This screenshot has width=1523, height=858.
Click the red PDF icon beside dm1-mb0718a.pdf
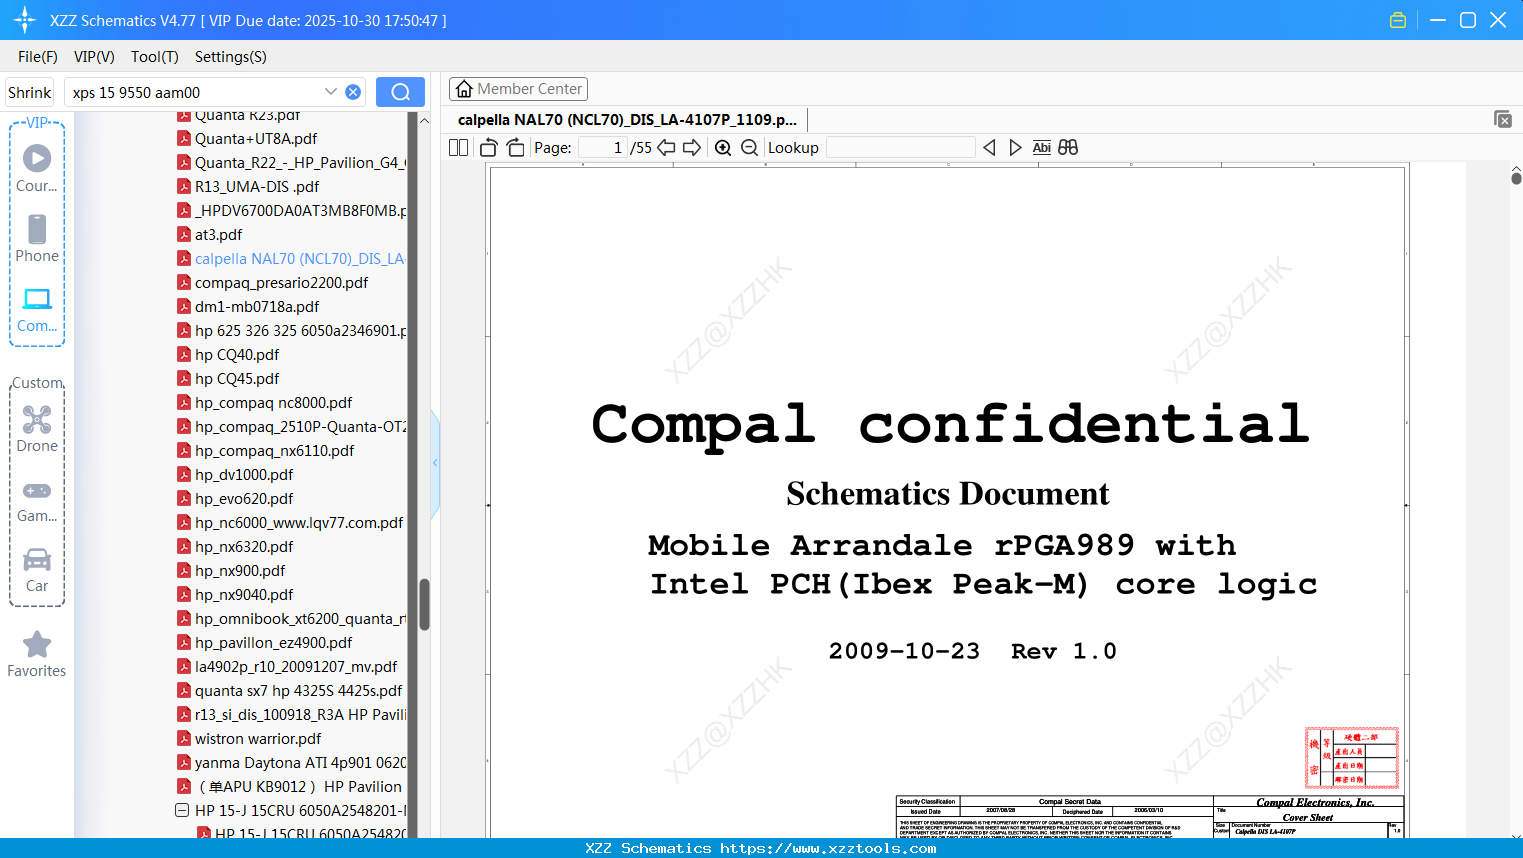[184, 306]
